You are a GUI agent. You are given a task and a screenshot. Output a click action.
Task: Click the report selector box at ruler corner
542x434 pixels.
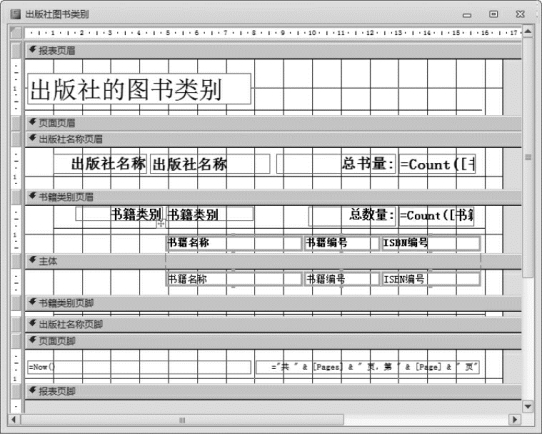click(x=16, y=32)
